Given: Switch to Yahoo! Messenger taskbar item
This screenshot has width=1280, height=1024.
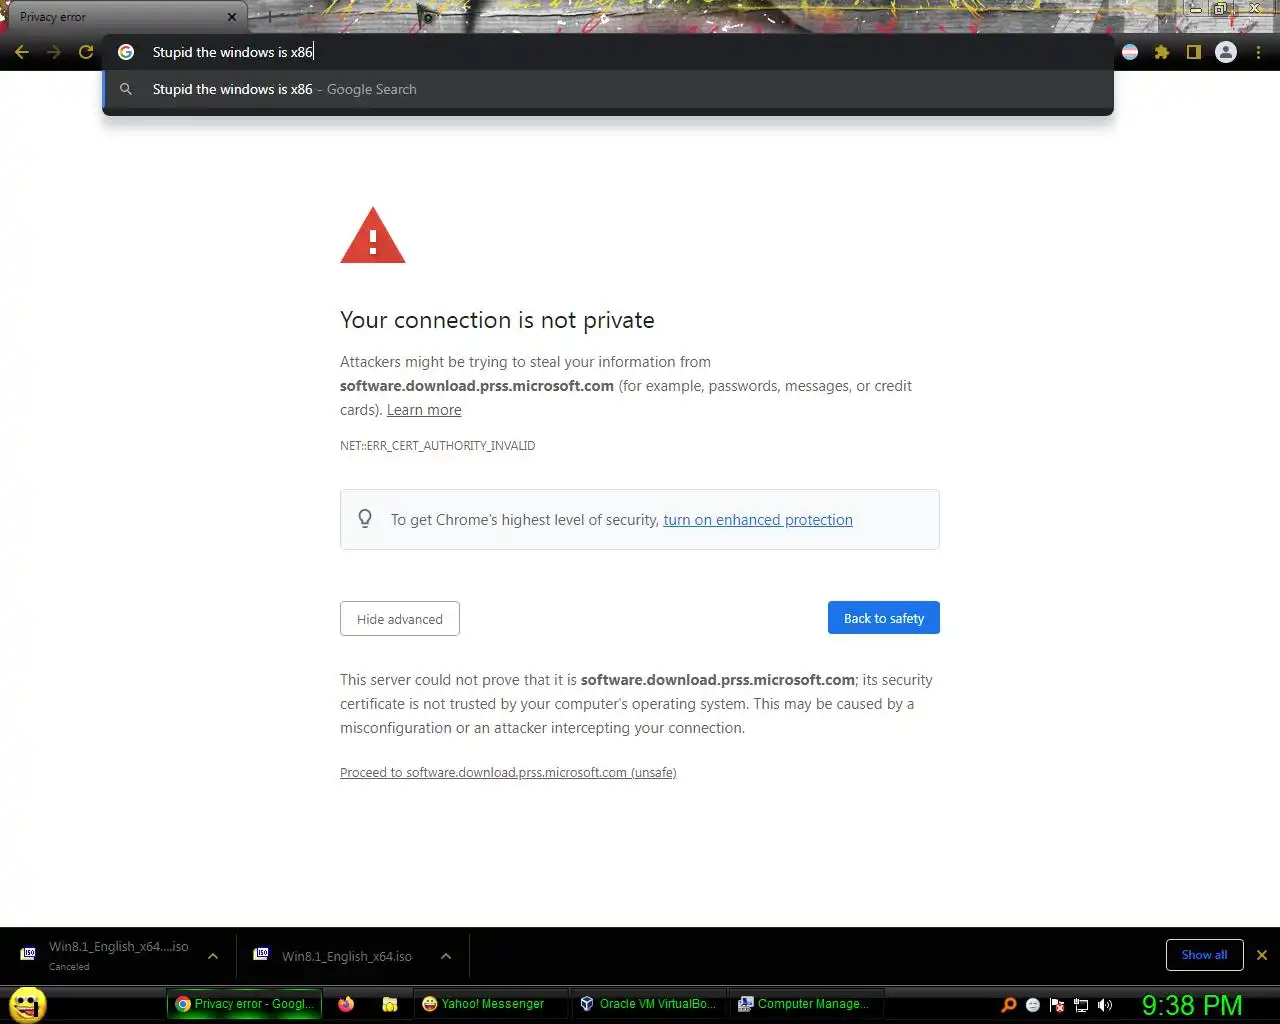Looking at the screenshot, I should [490, 1004].
